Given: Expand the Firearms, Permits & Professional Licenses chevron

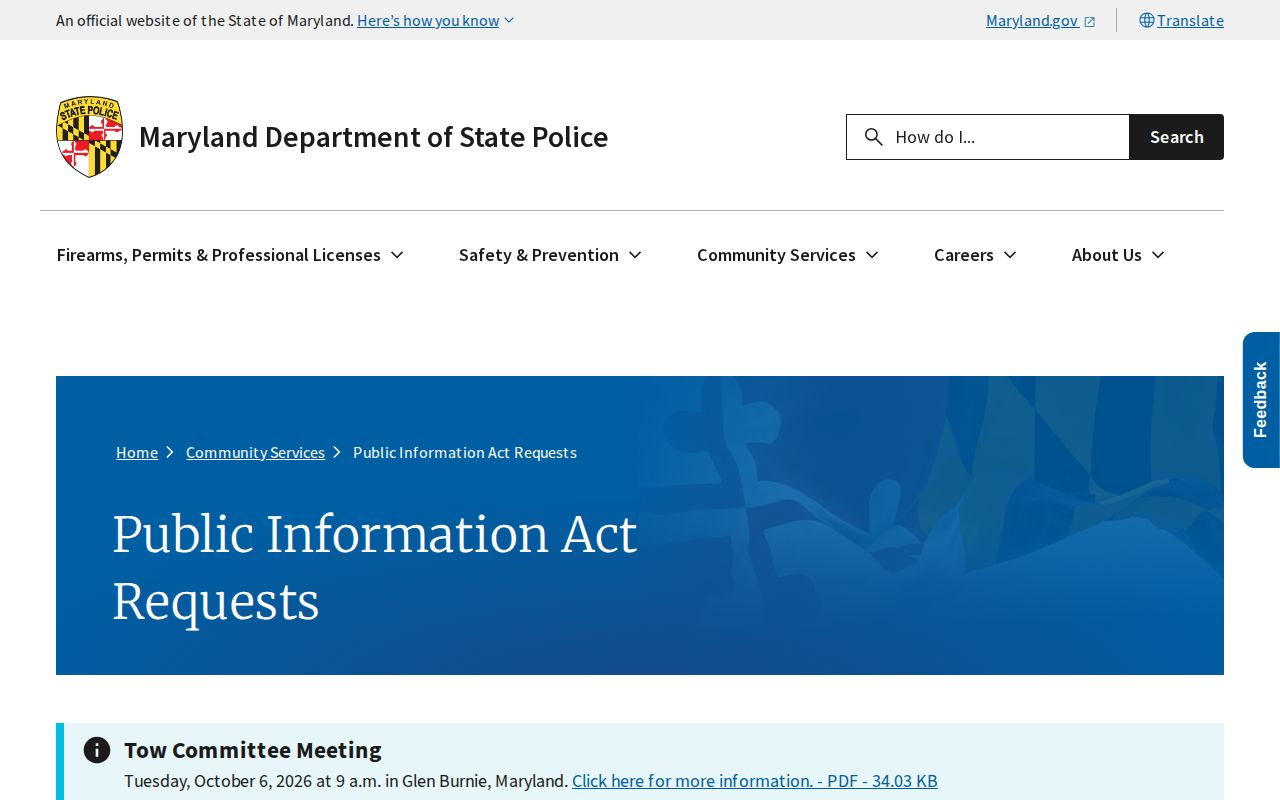Looking at the screenshot, I should pyautogui.click(x=397, y=255).
